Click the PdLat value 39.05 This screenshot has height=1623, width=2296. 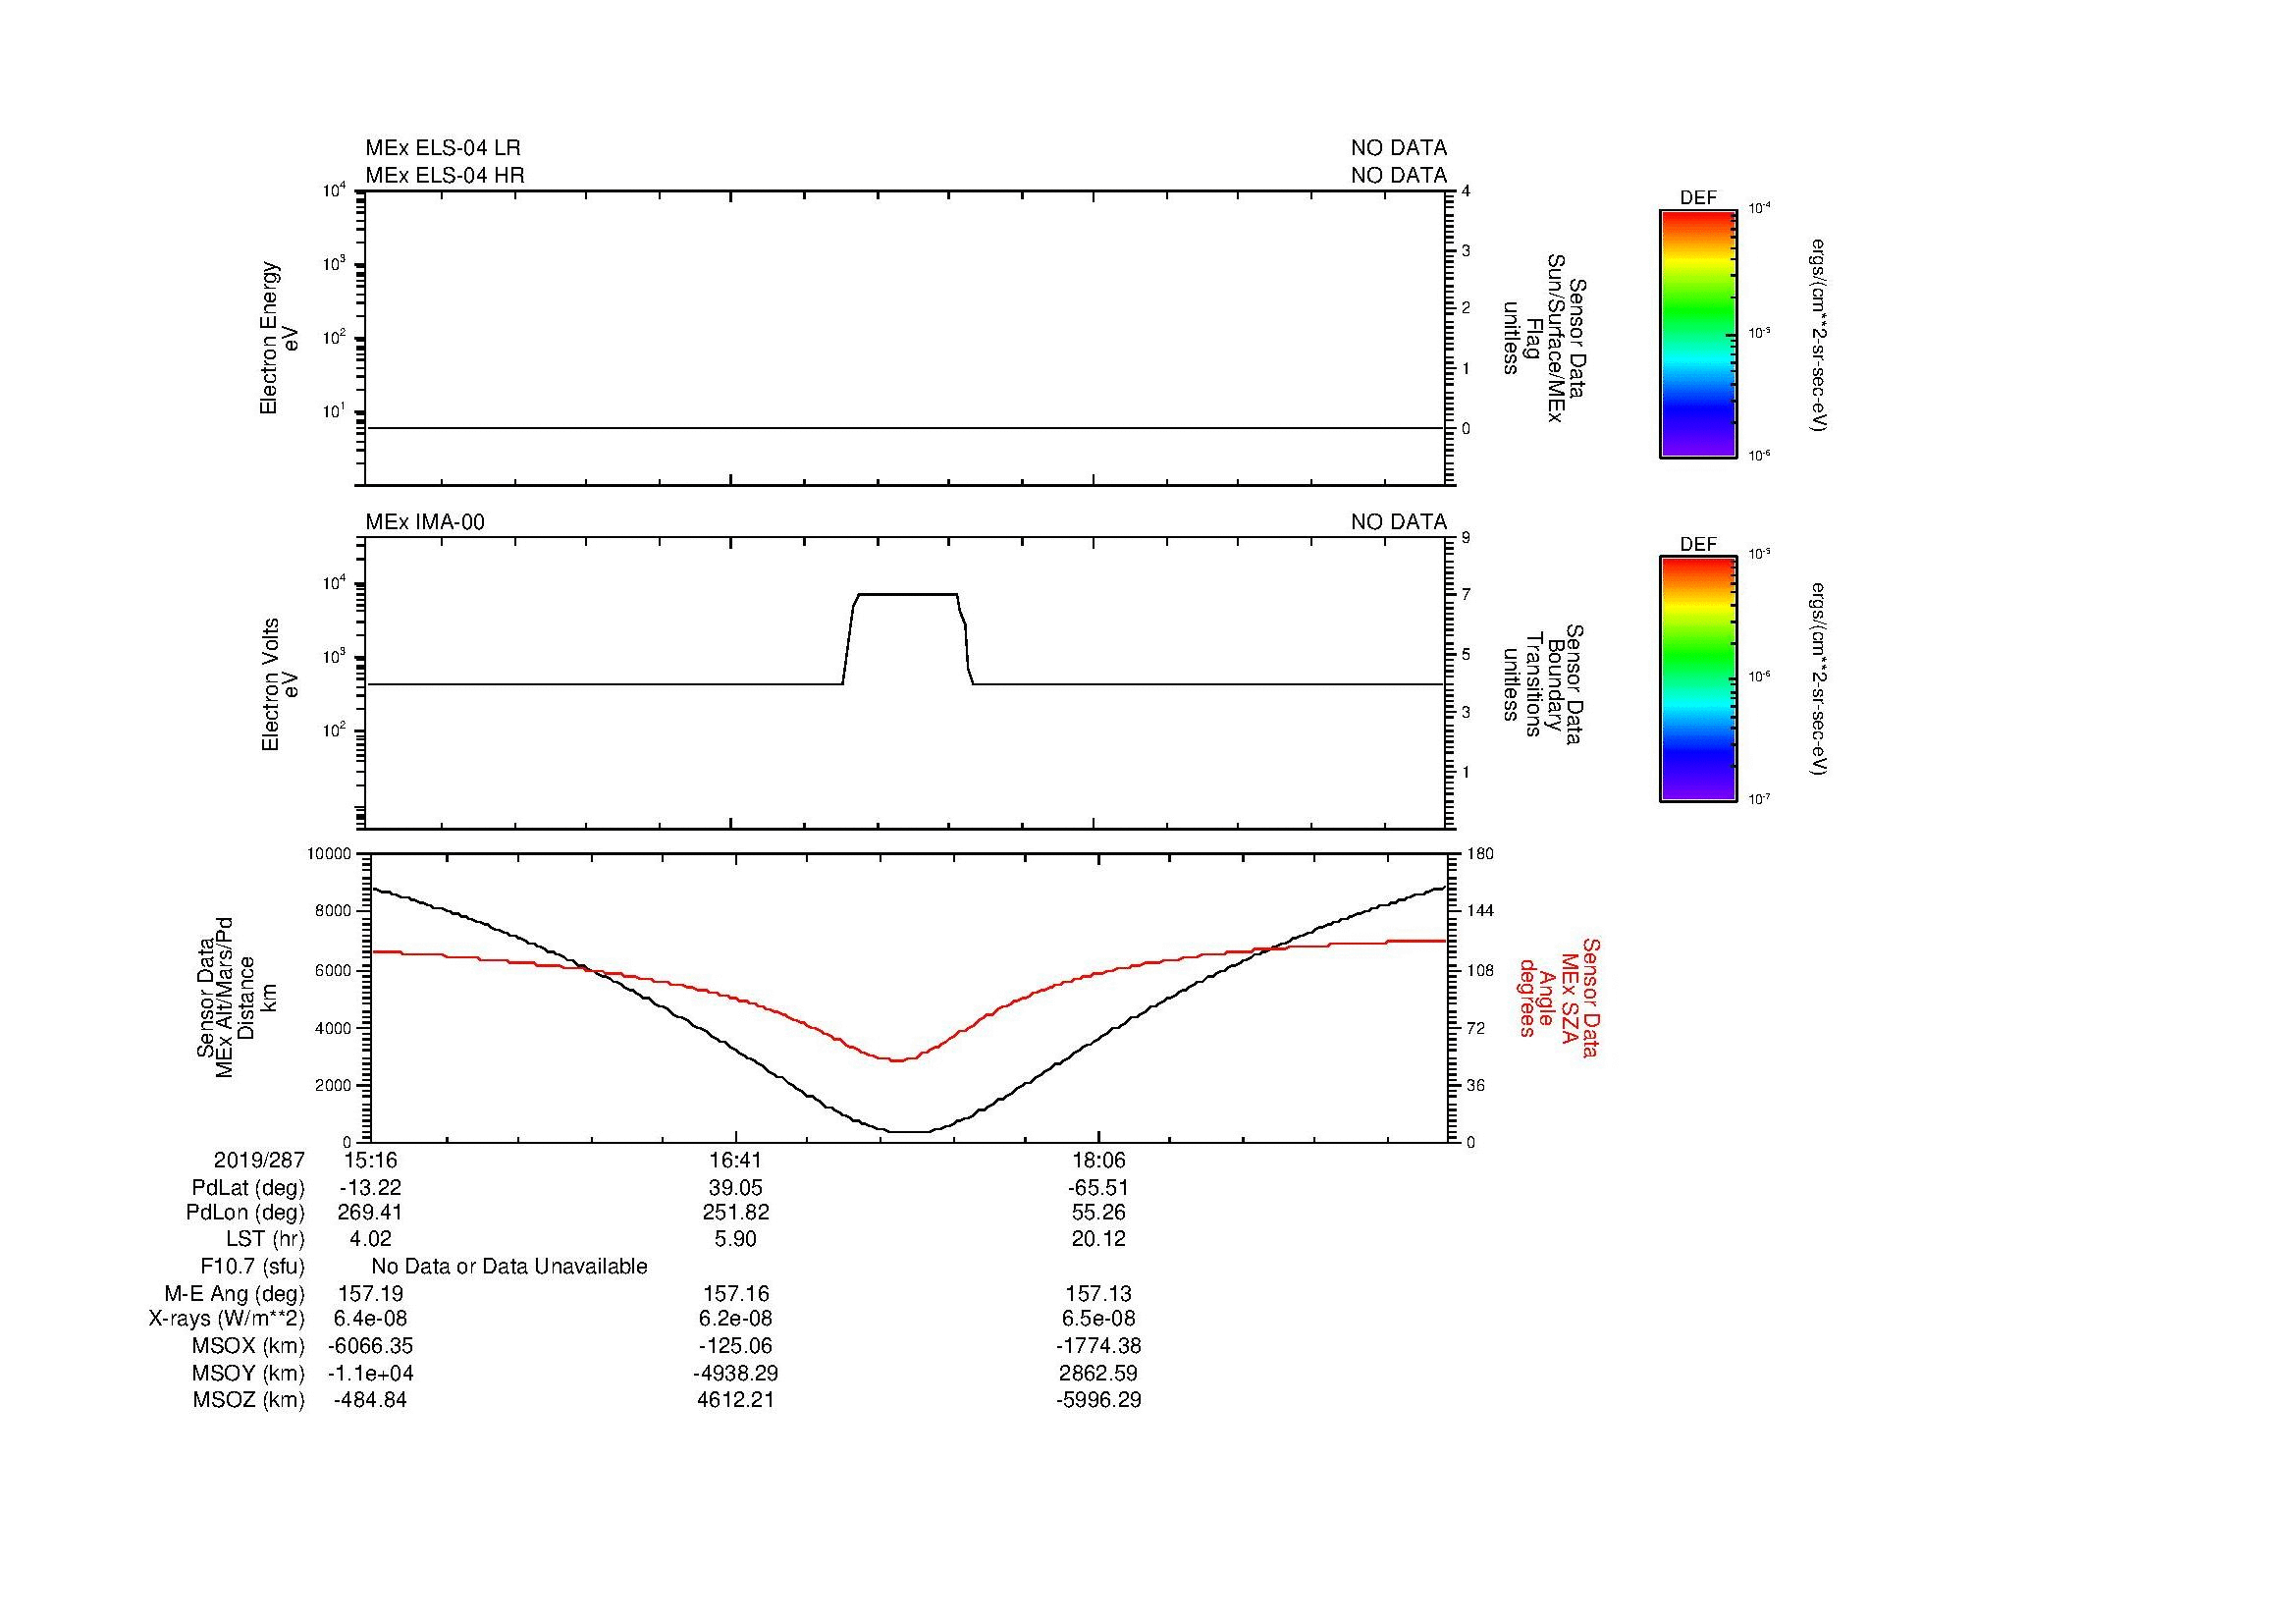735,1188
